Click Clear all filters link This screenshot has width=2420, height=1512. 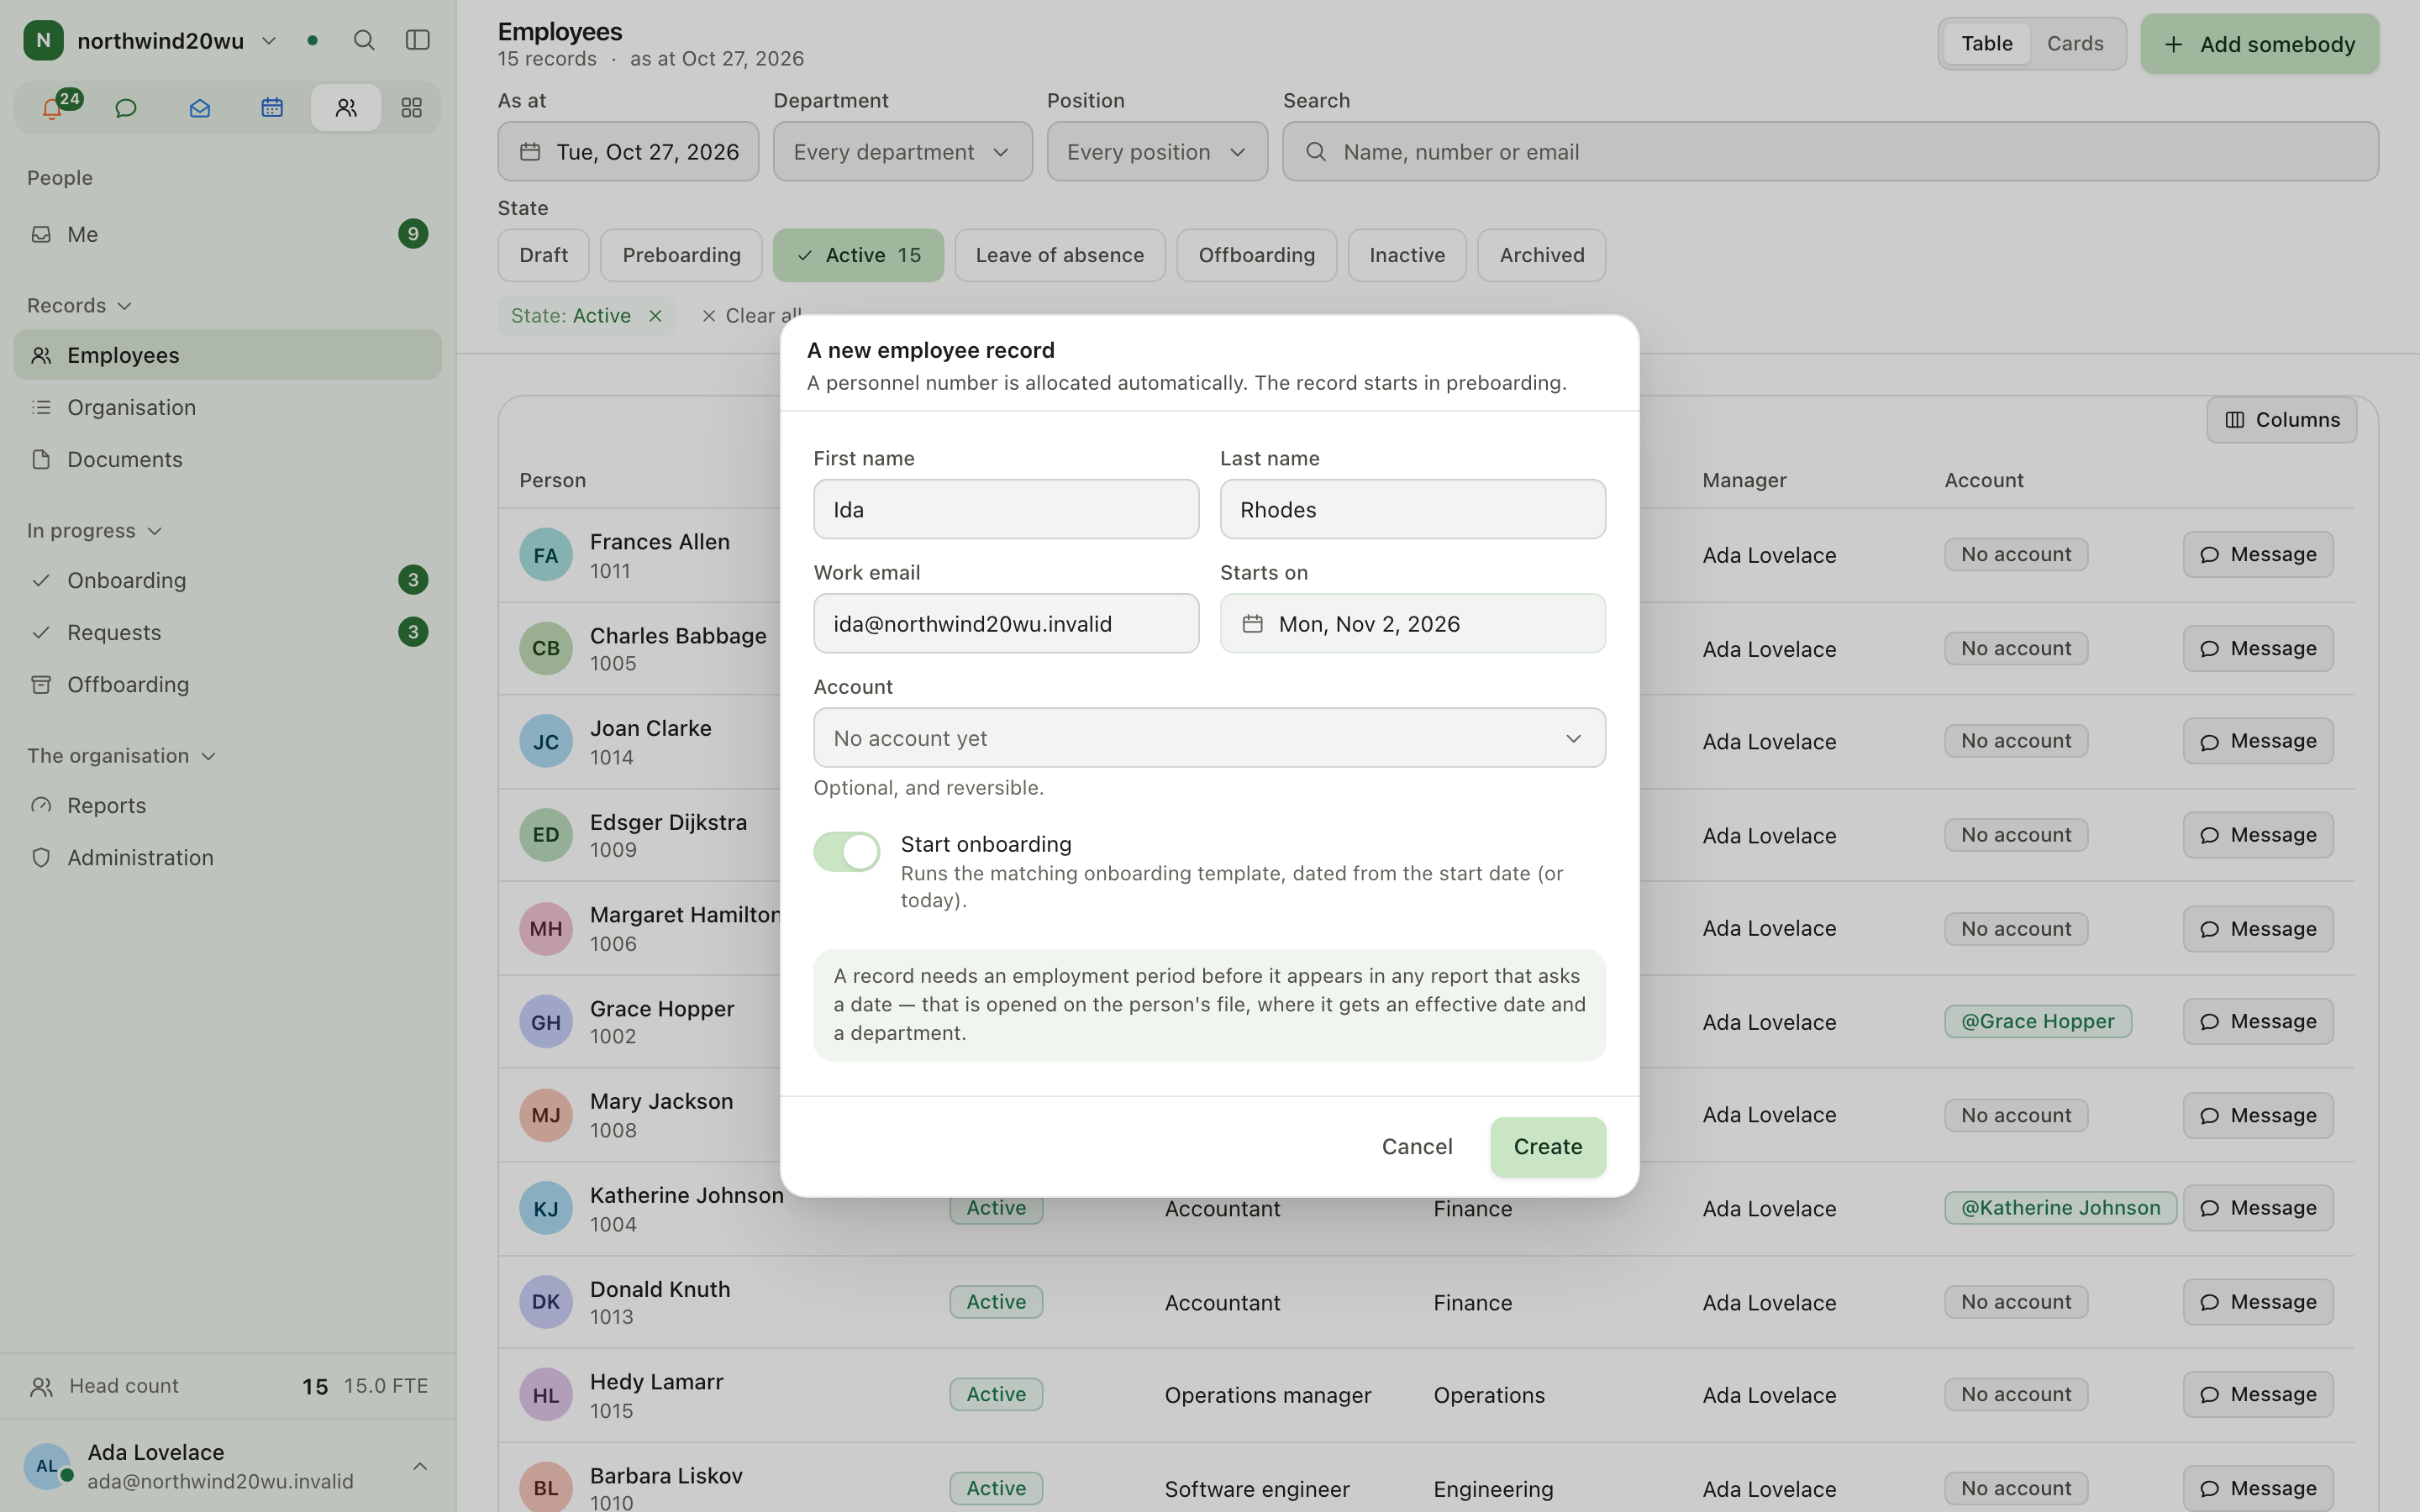[x=751, y=316]
